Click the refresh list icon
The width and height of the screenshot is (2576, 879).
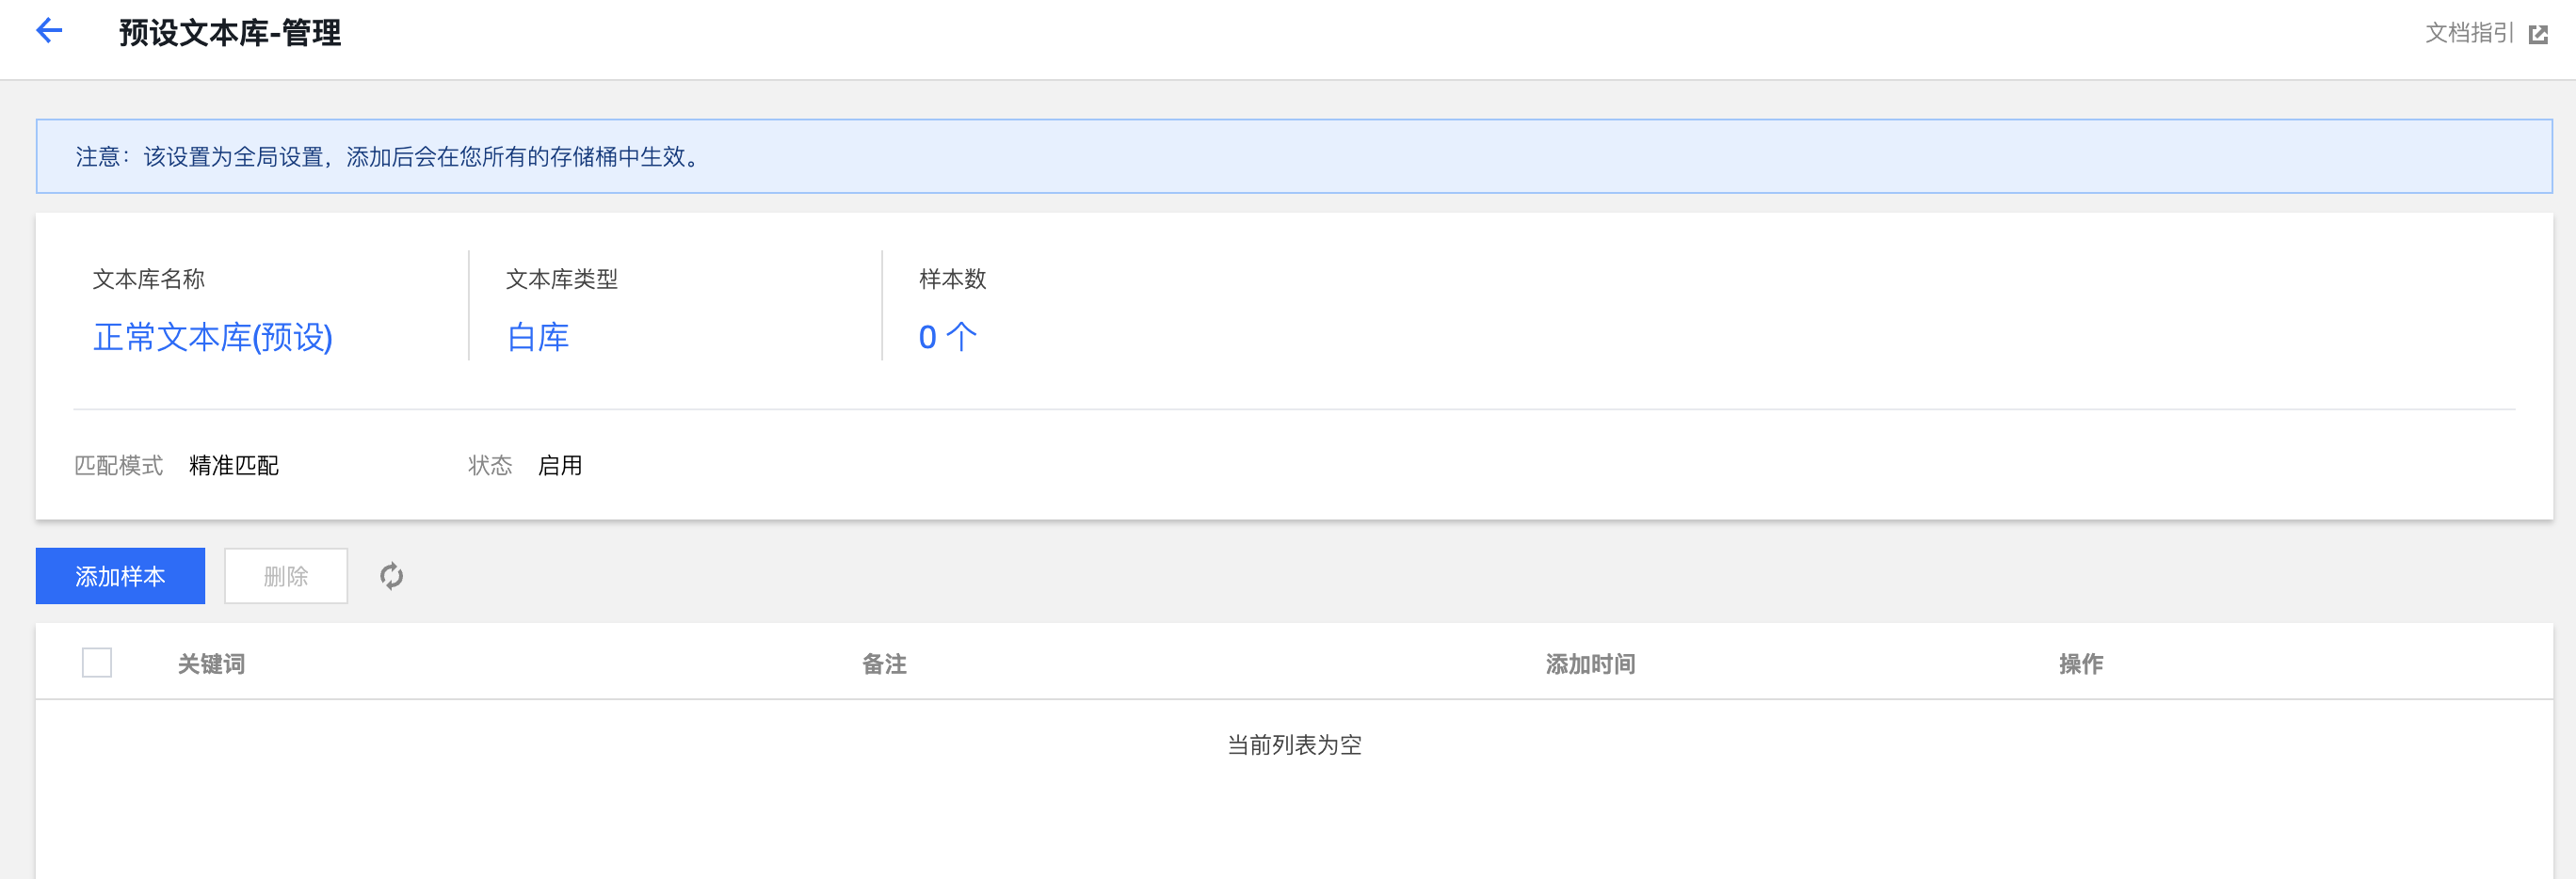click(391, 576)
